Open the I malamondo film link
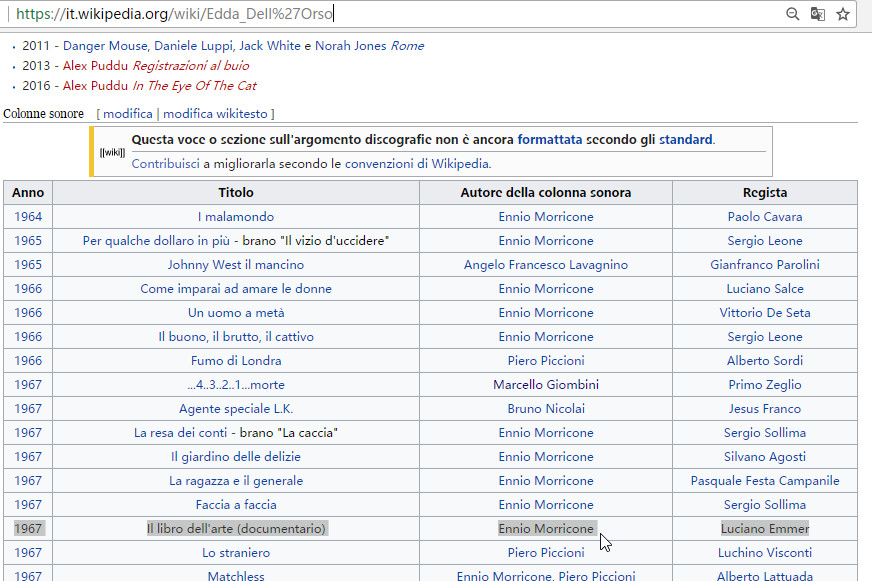 (x=236, y=217)
